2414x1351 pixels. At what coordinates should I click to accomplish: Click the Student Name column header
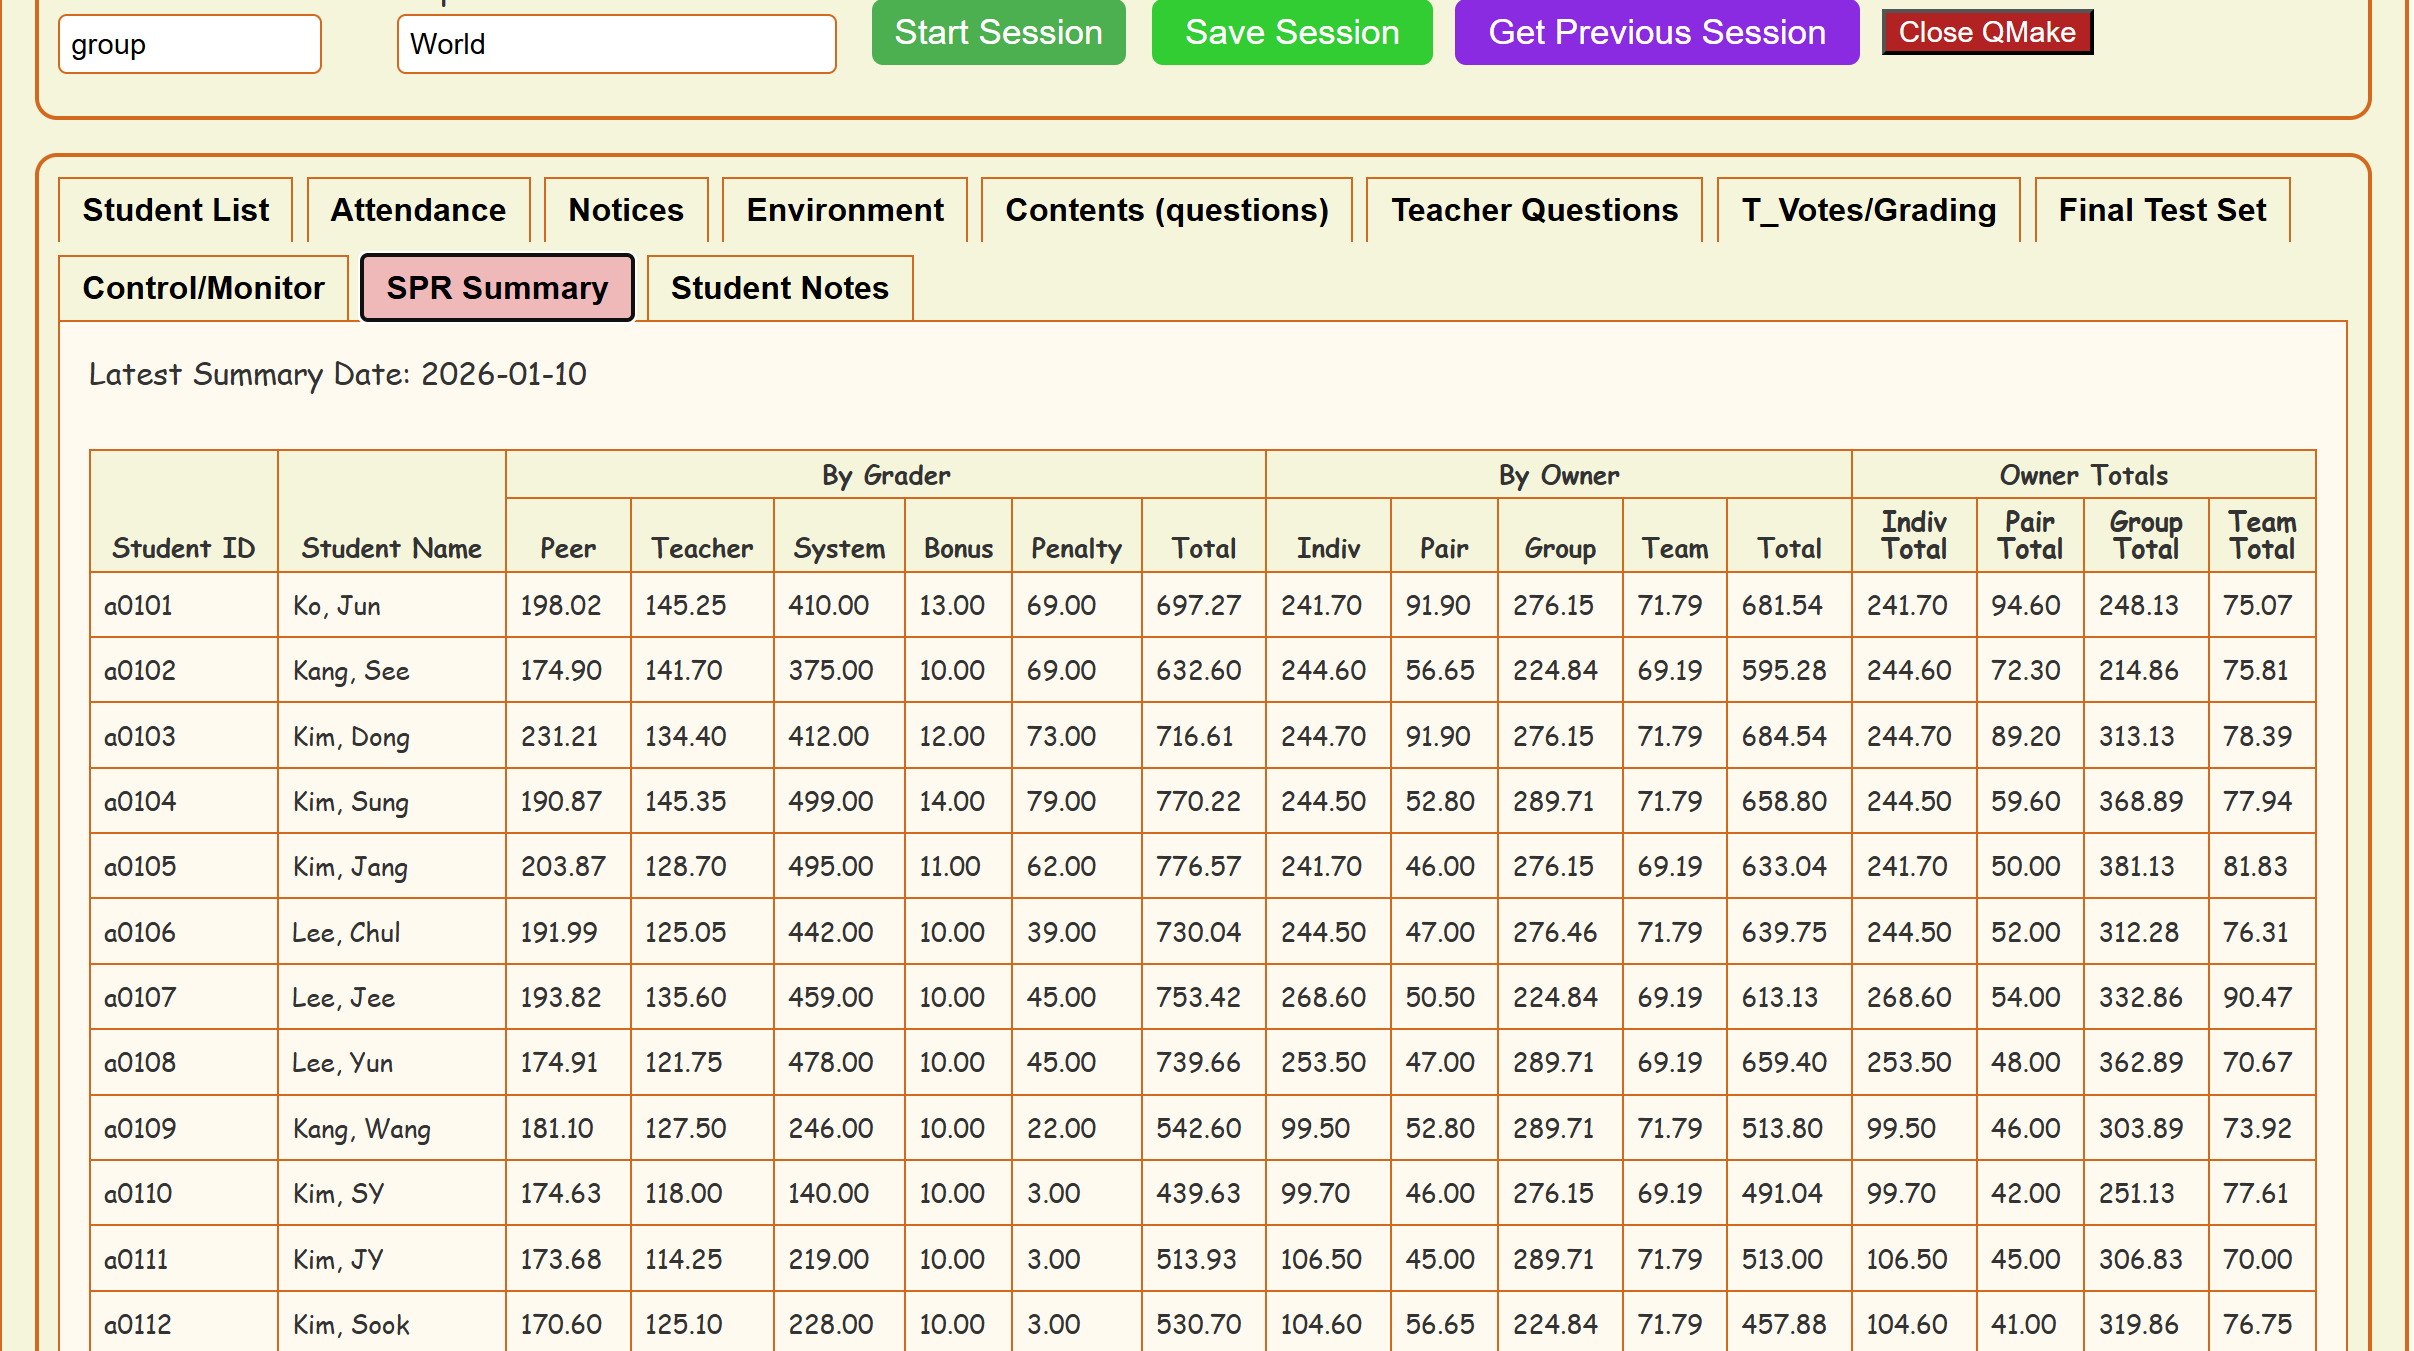coord(391,547)
